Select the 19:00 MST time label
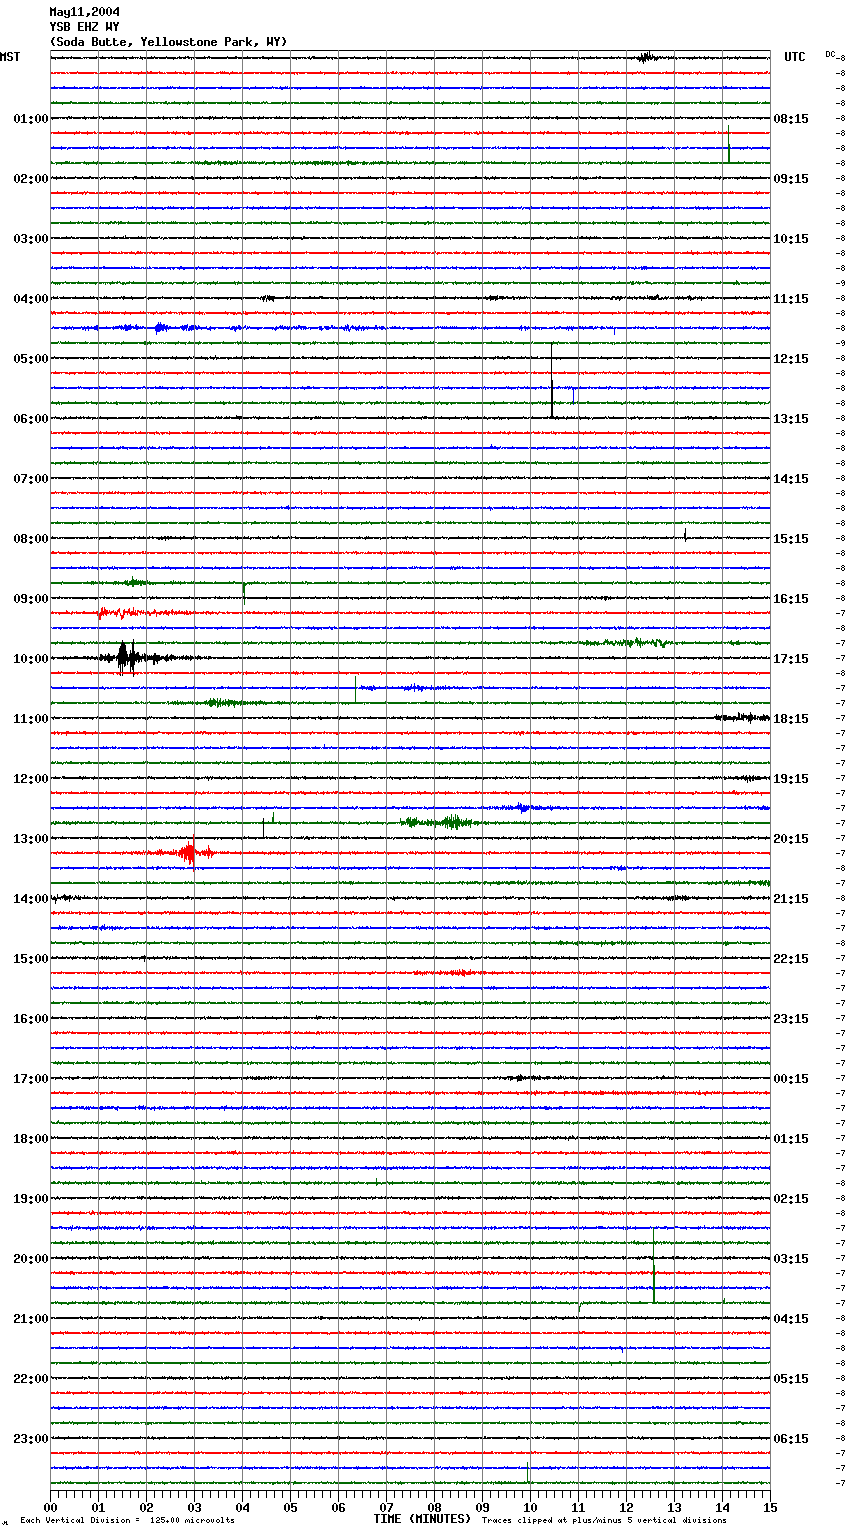Image resolution: width=850 pixels, height=1534 pixels. pyautogui.click(x=31, y=1199)
